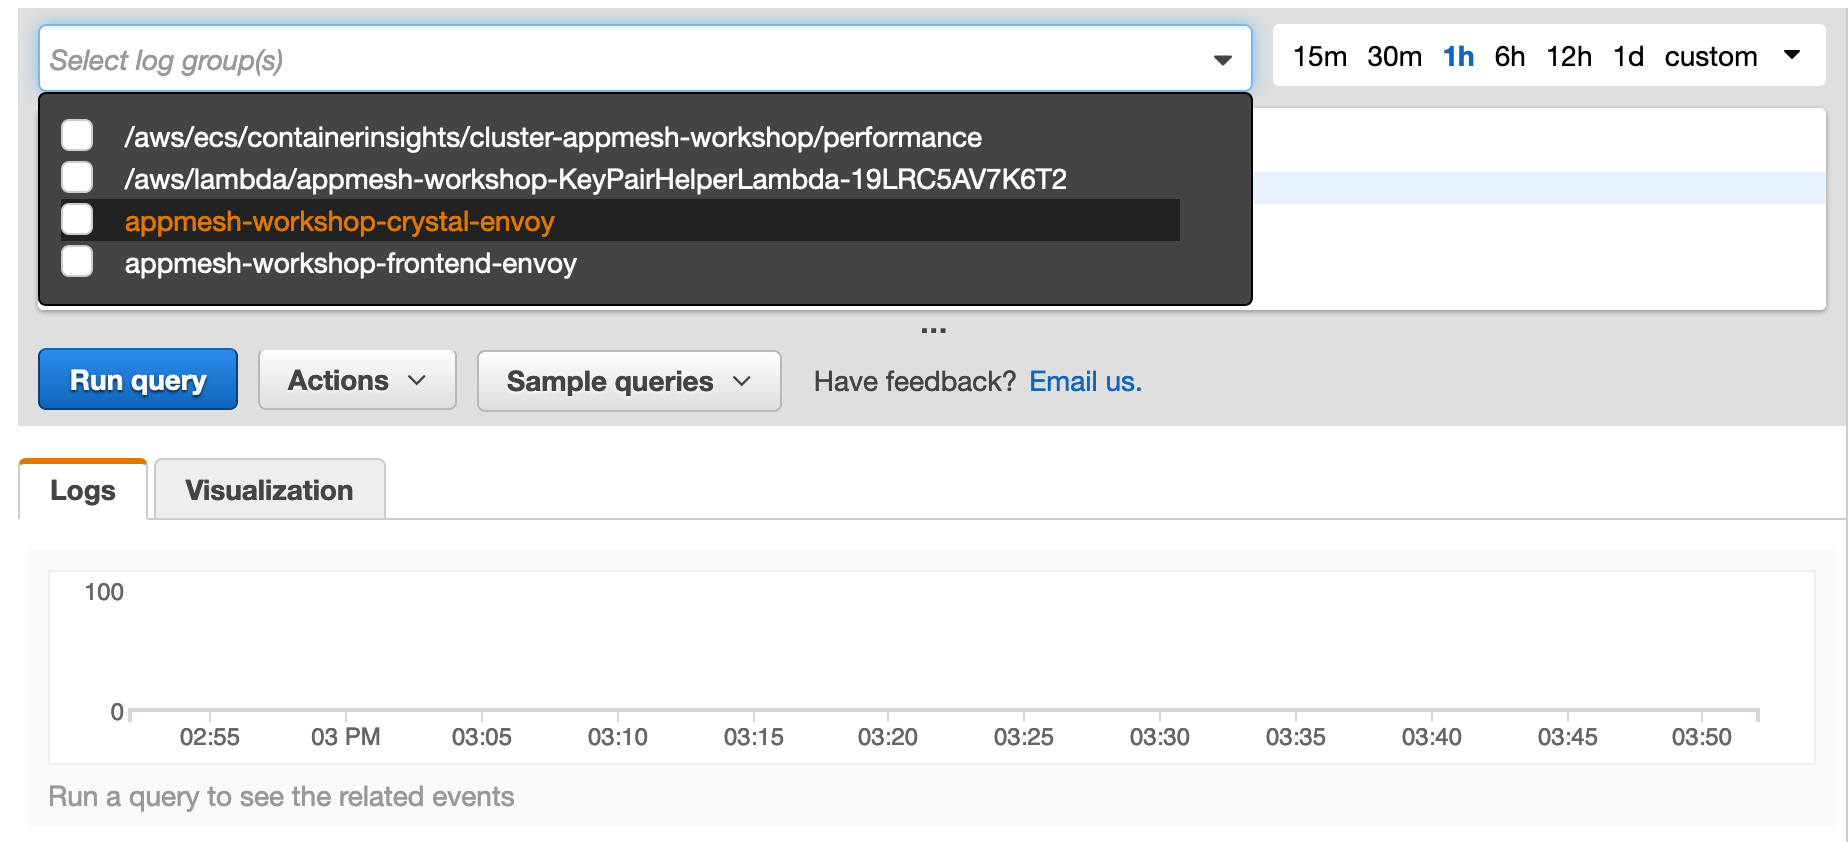Collapse the log group dropdown arrow

1222,60
